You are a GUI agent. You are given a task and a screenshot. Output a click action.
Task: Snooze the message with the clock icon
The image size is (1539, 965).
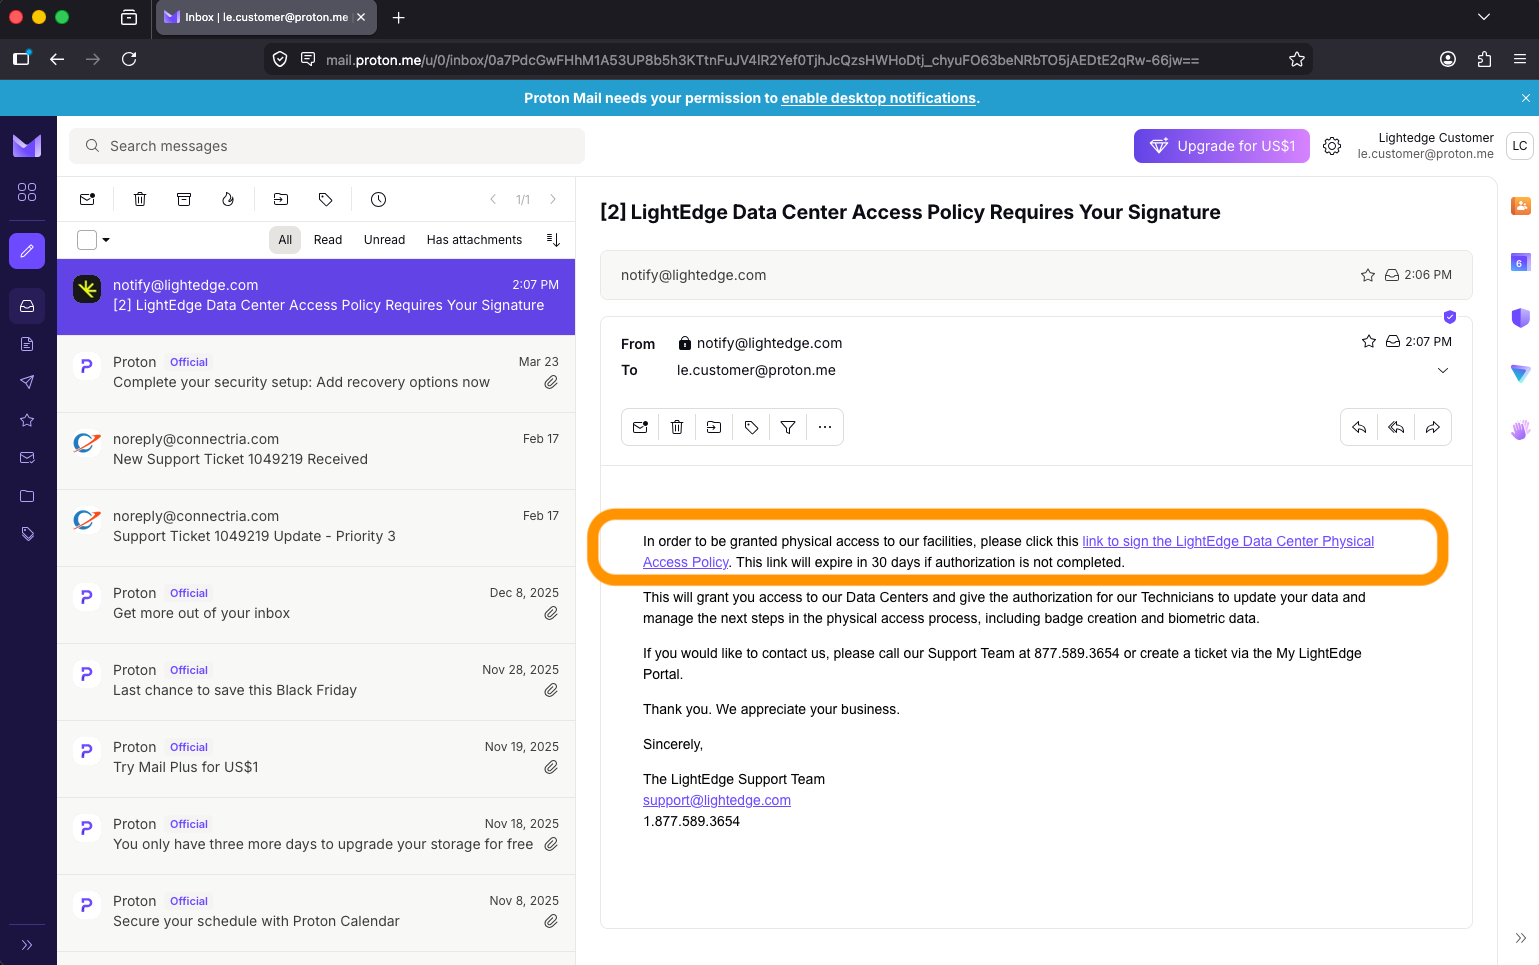pyautogui.click(x=378, y=200)
